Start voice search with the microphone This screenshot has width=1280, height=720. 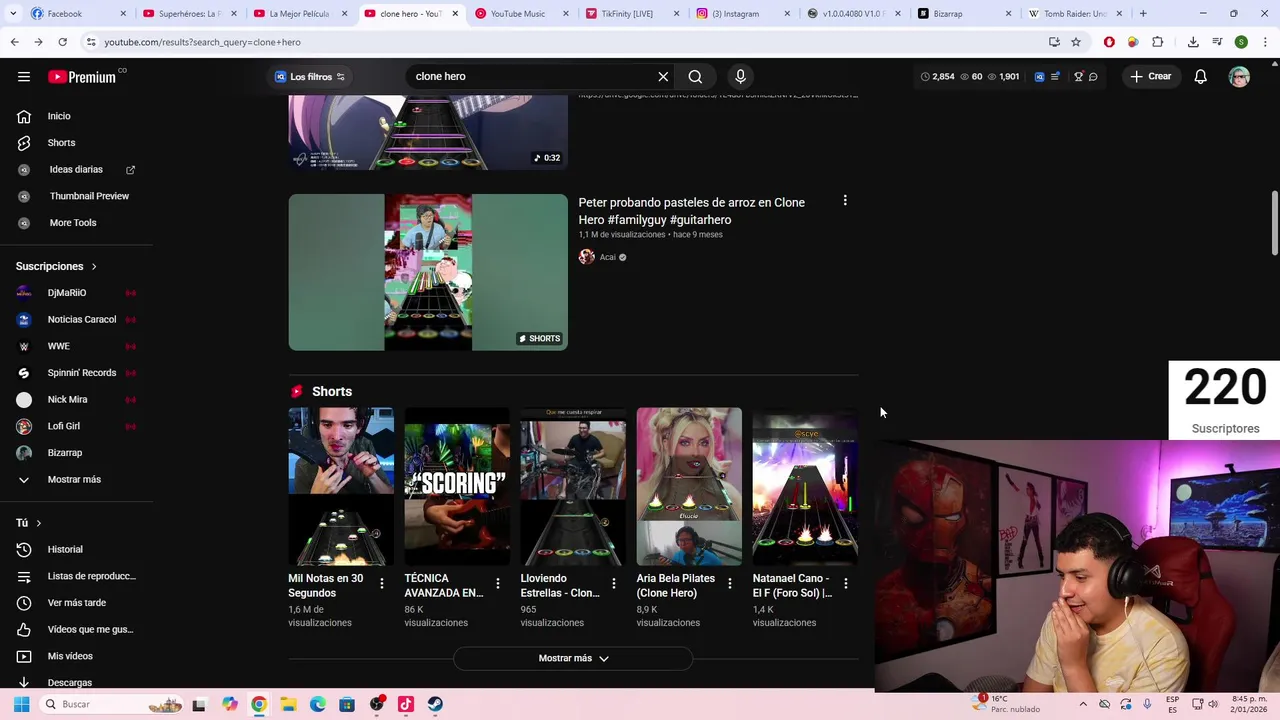tap(740, 76)
